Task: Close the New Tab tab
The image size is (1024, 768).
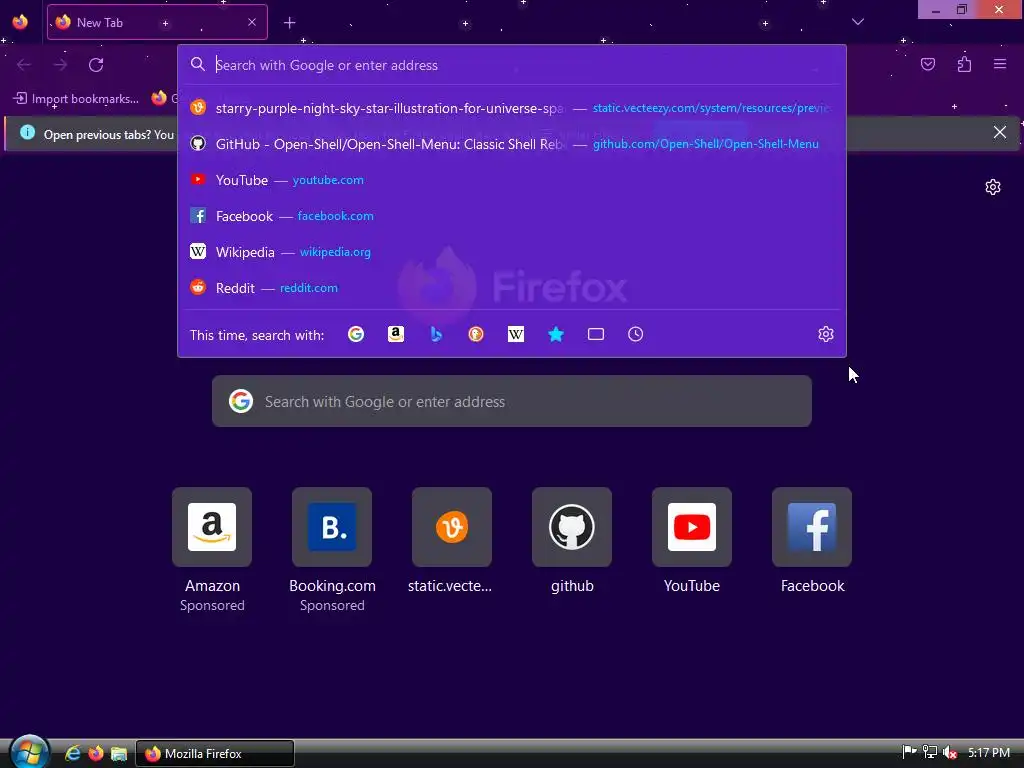Action: pyautogui.click(x=252, y=22)
